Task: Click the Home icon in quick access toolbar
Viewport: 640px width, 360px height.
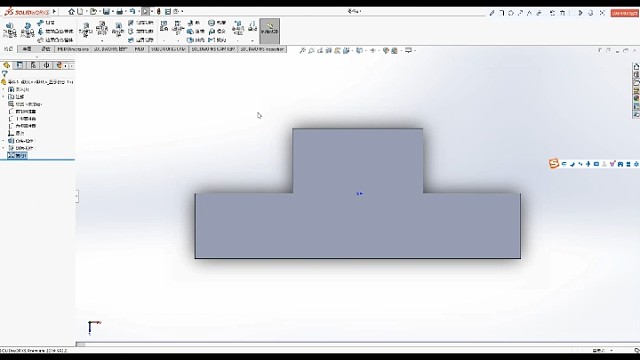Action: point(71,12)
